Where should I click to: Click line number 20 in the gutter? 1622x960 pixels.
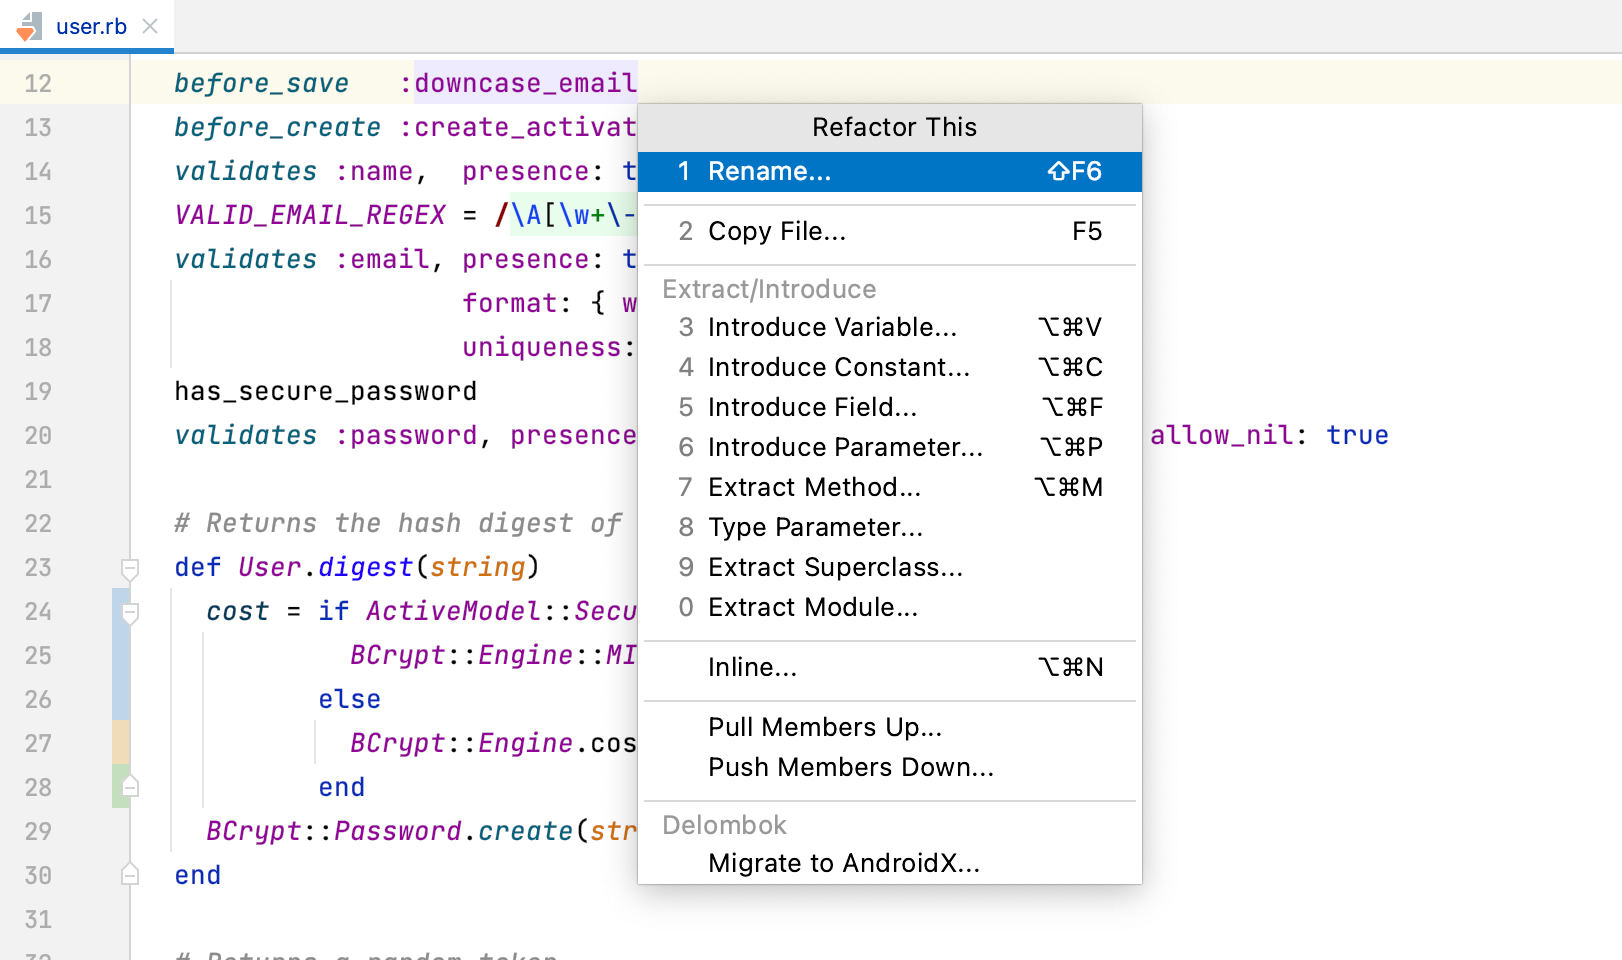coord(38,435)
